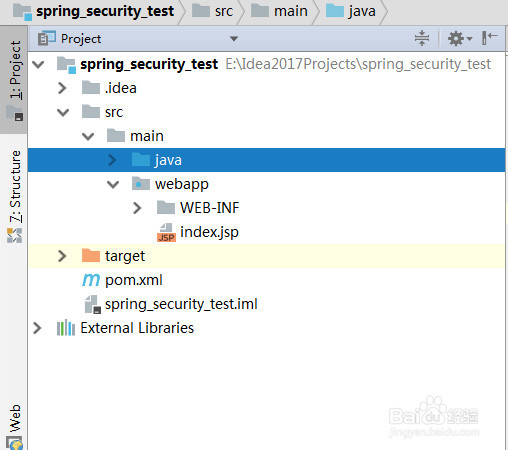Expand the java source folder
Viewport: 508px width, 450px height.
click(x=112, y=160)
